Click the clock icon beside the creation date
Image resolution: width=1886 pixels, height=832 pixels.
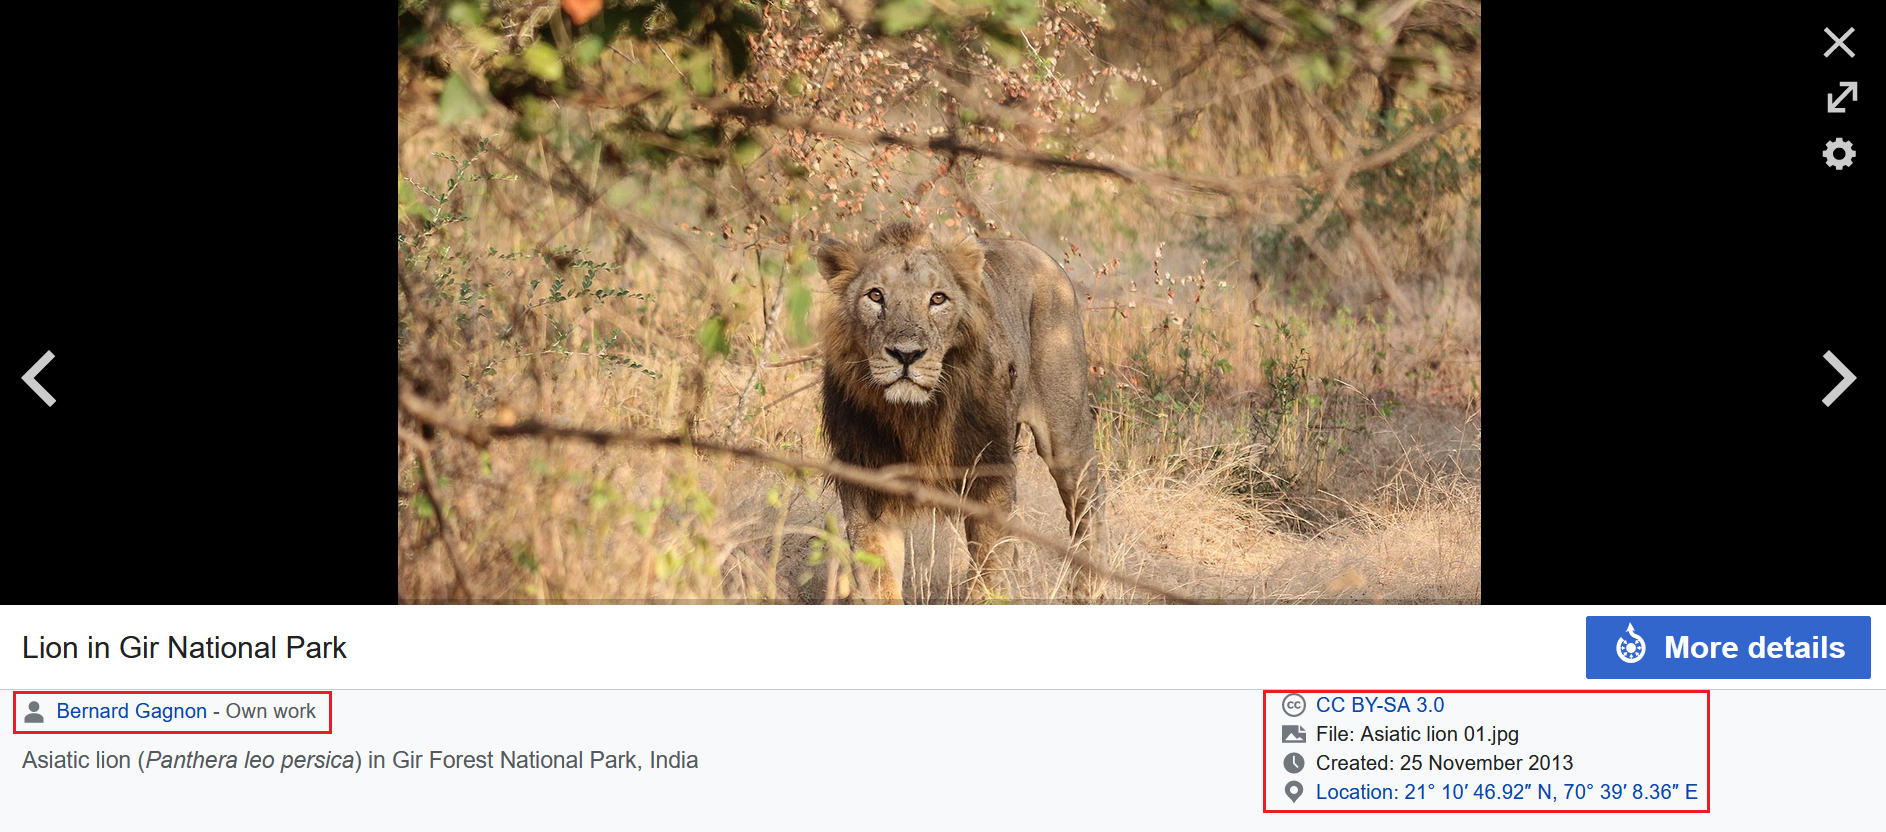(1293, 763)
